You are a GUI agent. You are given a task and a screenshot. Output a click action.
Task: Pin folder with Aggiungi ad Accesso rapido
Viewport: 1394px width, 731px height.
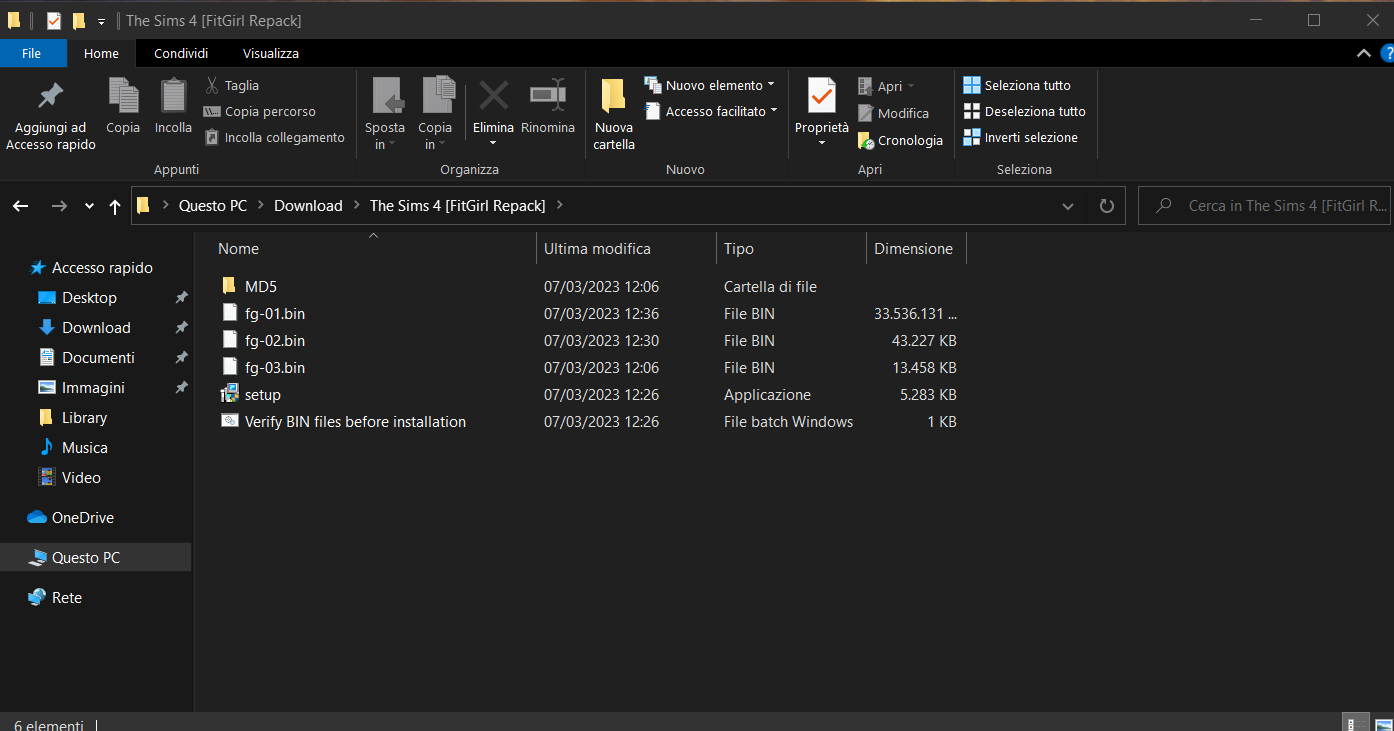(x=50, y=115)
